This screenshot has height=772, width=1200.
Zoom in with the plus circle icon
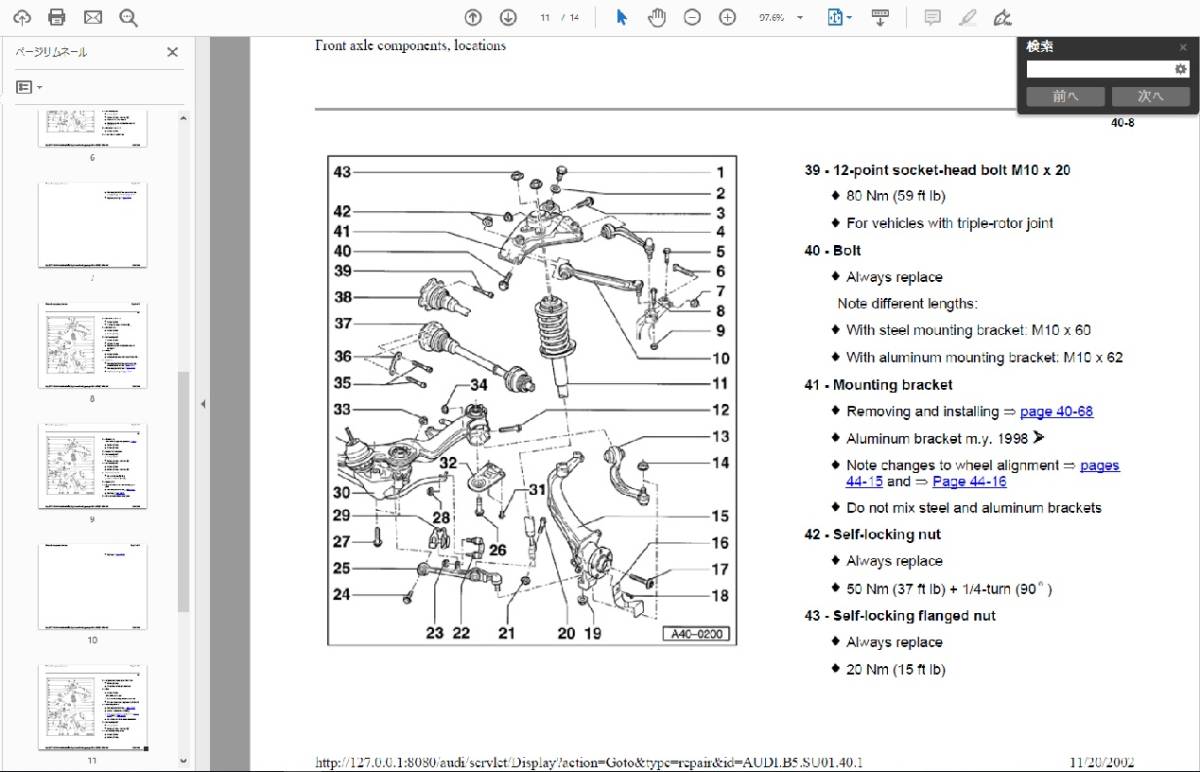click(727, 17)
